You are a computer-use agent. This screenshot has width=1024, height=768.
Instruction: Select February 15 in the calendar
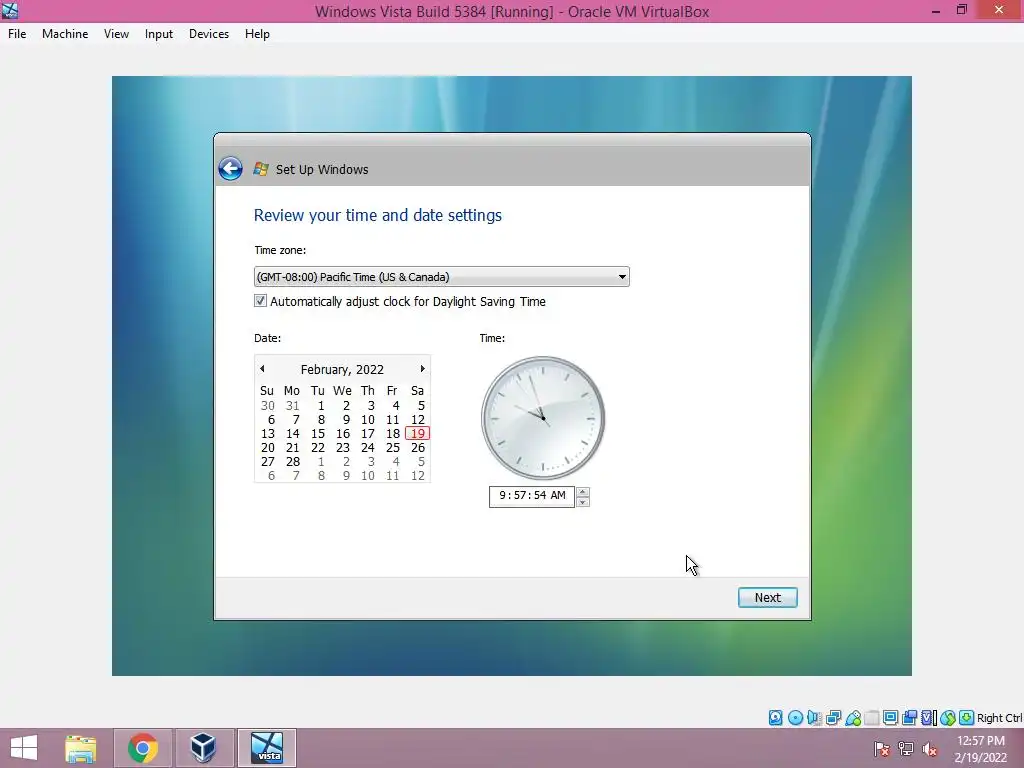(x=317, y=434)
